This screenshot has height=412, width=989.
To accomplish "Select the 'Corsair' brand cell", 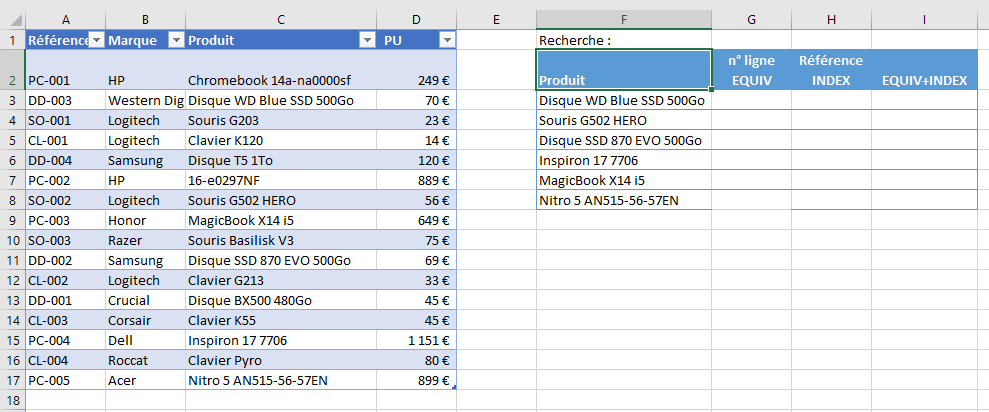I will click(x=146, y=321).
